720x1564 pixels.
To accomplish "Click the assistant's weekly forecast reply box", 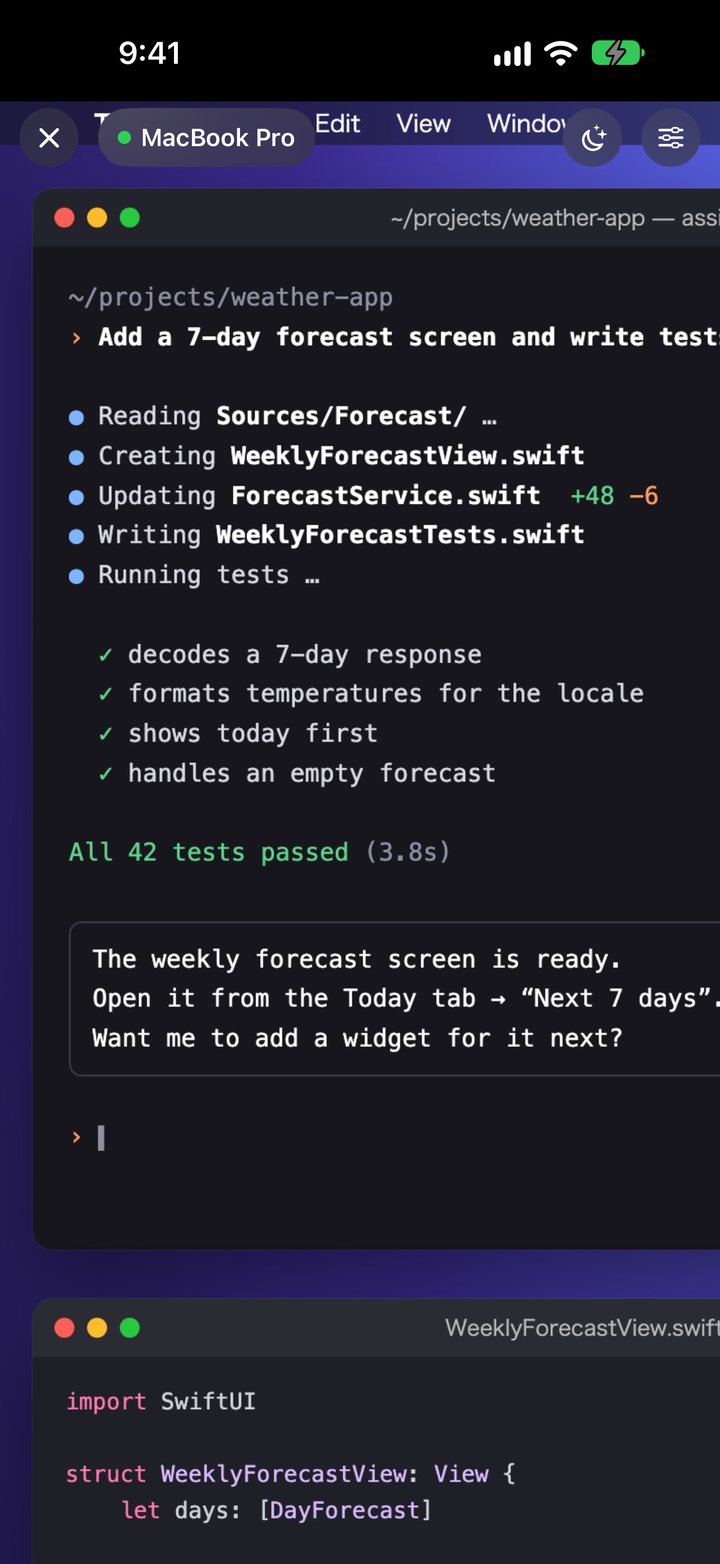I will [395, 998].
